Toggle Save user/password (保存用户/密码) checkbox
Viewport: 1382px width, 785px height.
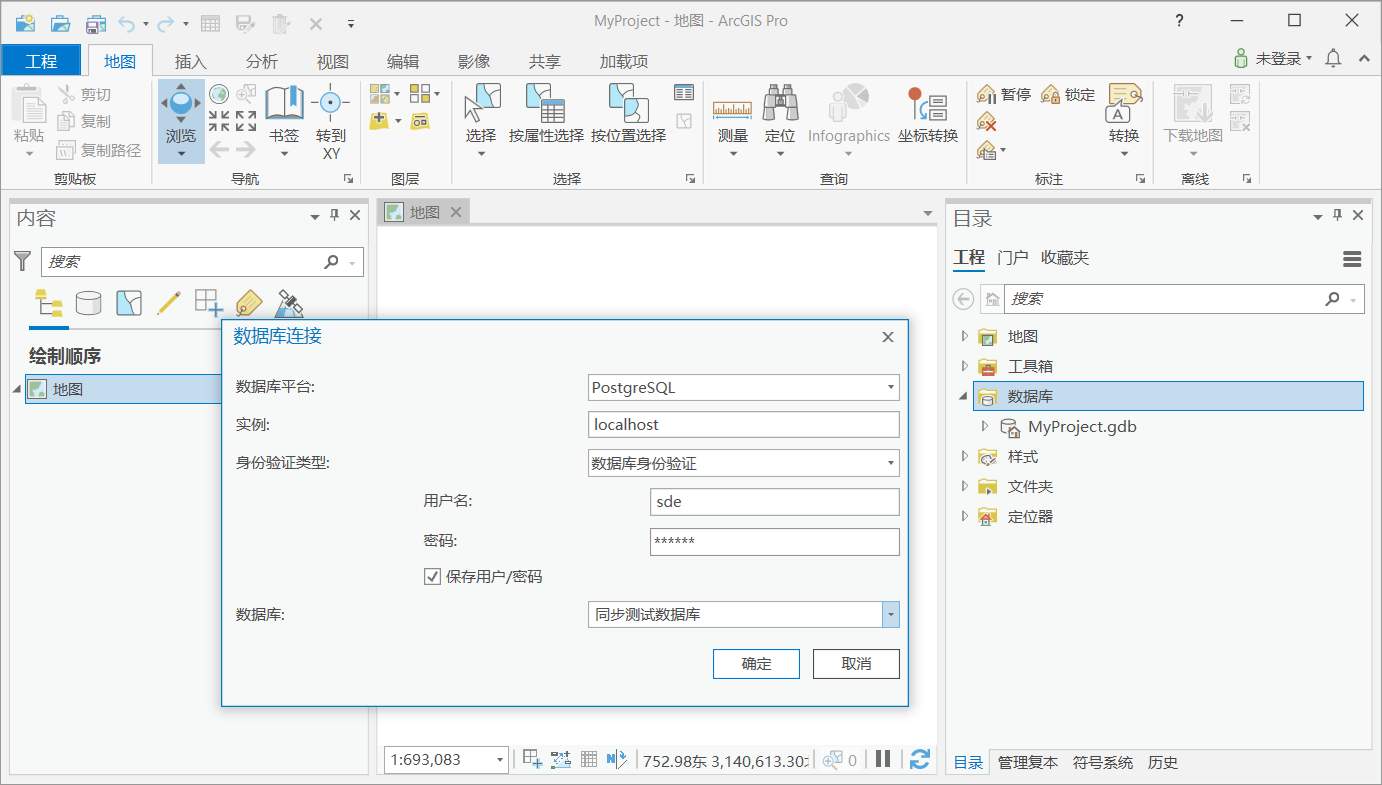[433, 577]
